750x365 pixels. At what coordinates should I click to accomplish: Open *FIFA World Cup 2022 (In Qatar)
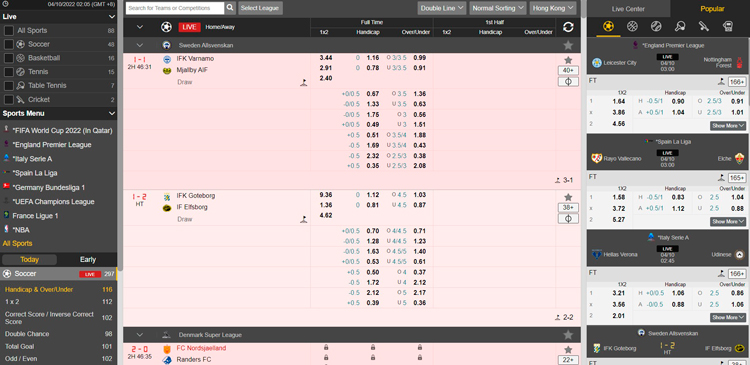click(62, 131)
